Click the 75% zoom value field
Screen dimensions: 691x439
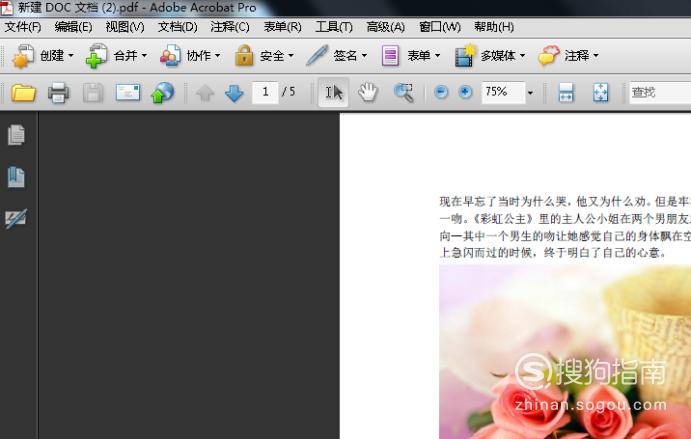504,93
